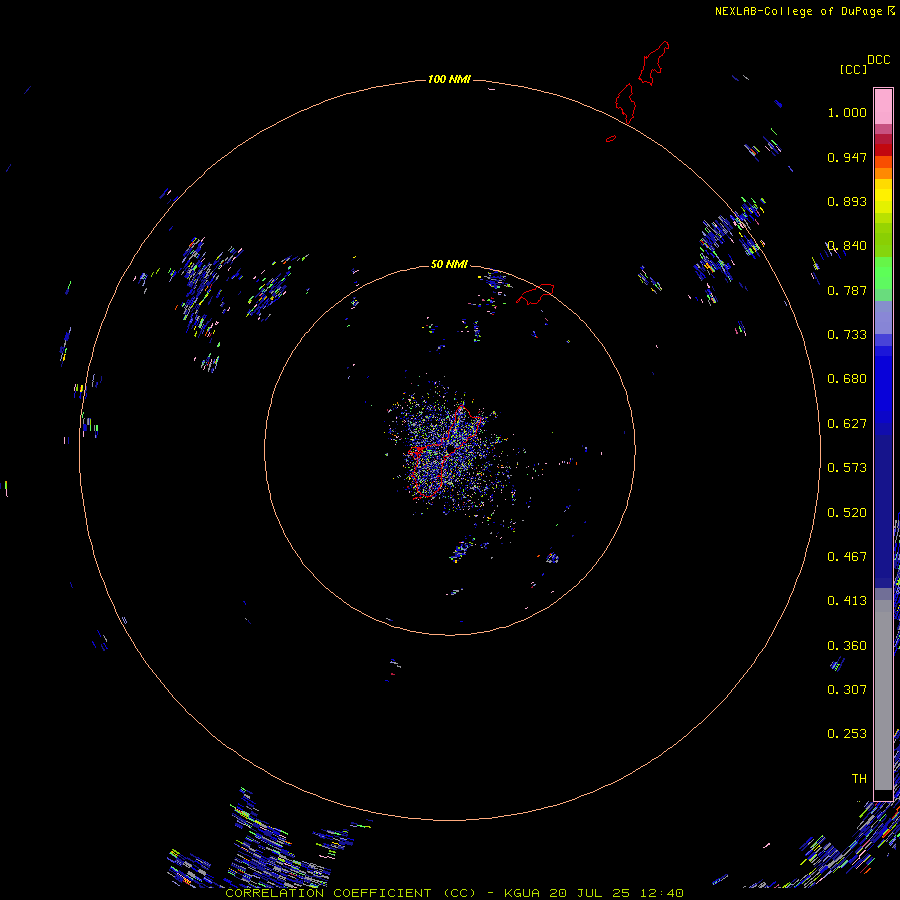Click the 0.680 value on the color scale
This screenshot has width=900, height=900.
847,379
